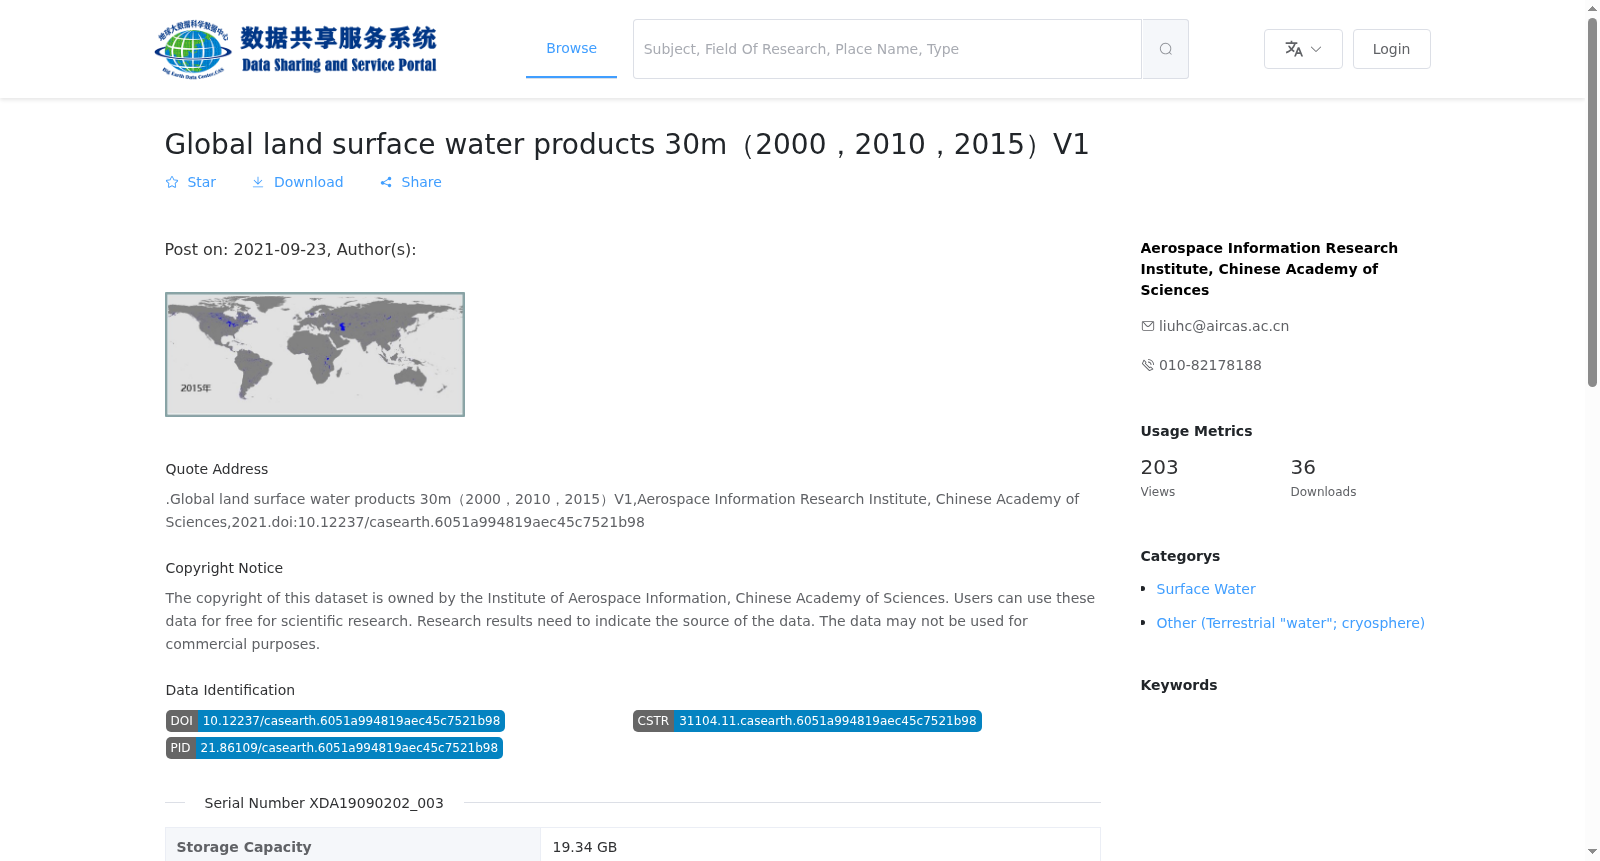Click the PID identifier badge
This screenshot has width=1600, height=861.
point(334,748)
